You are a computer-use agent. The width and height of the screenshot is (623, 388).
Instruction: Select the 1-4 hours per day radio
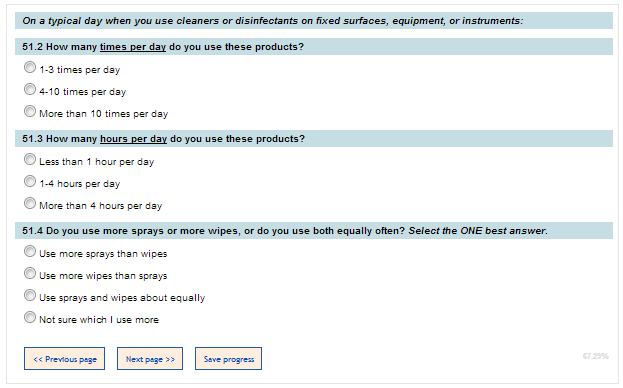coord(30,181)
